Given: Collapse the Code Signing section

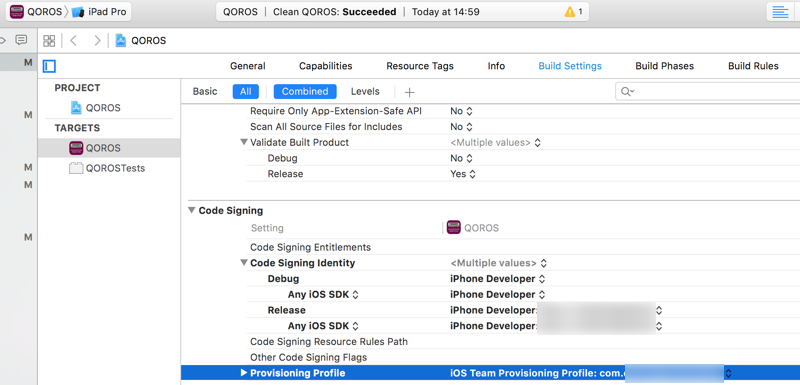Looking at the screenshot, I should tap(192, 211).
